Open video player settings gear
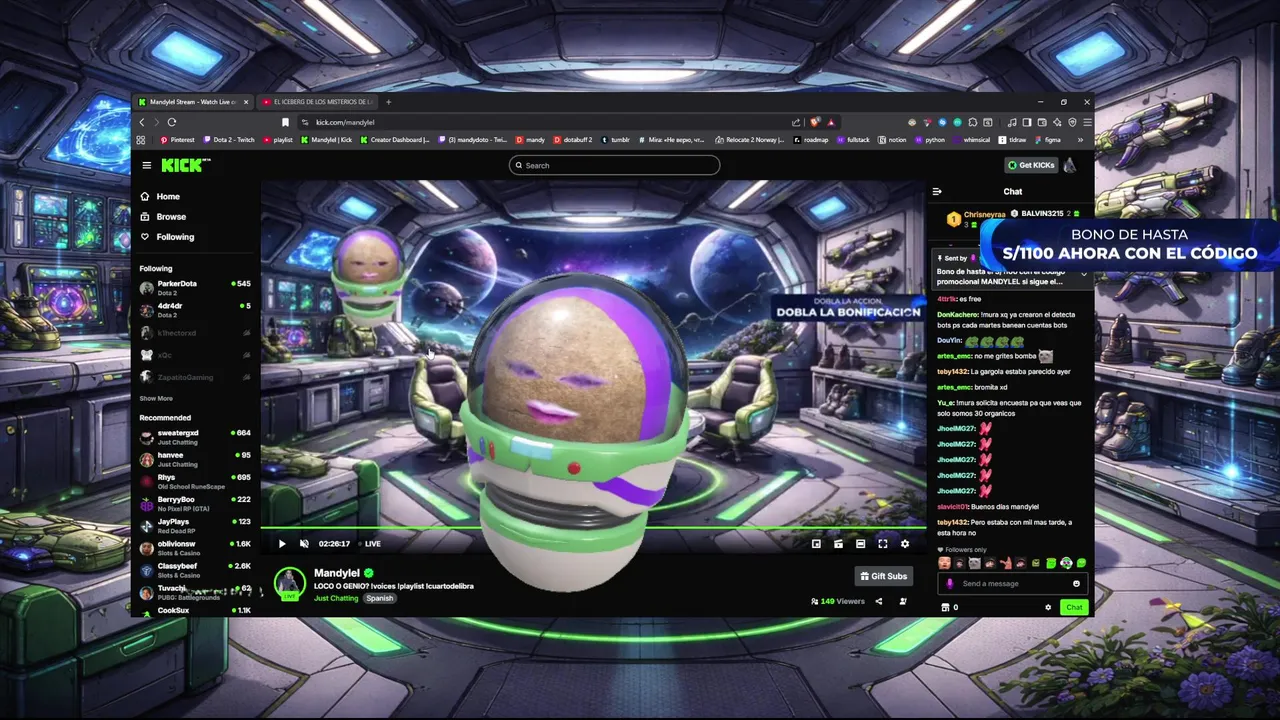The image size is (1280, 720). [905, 544]
